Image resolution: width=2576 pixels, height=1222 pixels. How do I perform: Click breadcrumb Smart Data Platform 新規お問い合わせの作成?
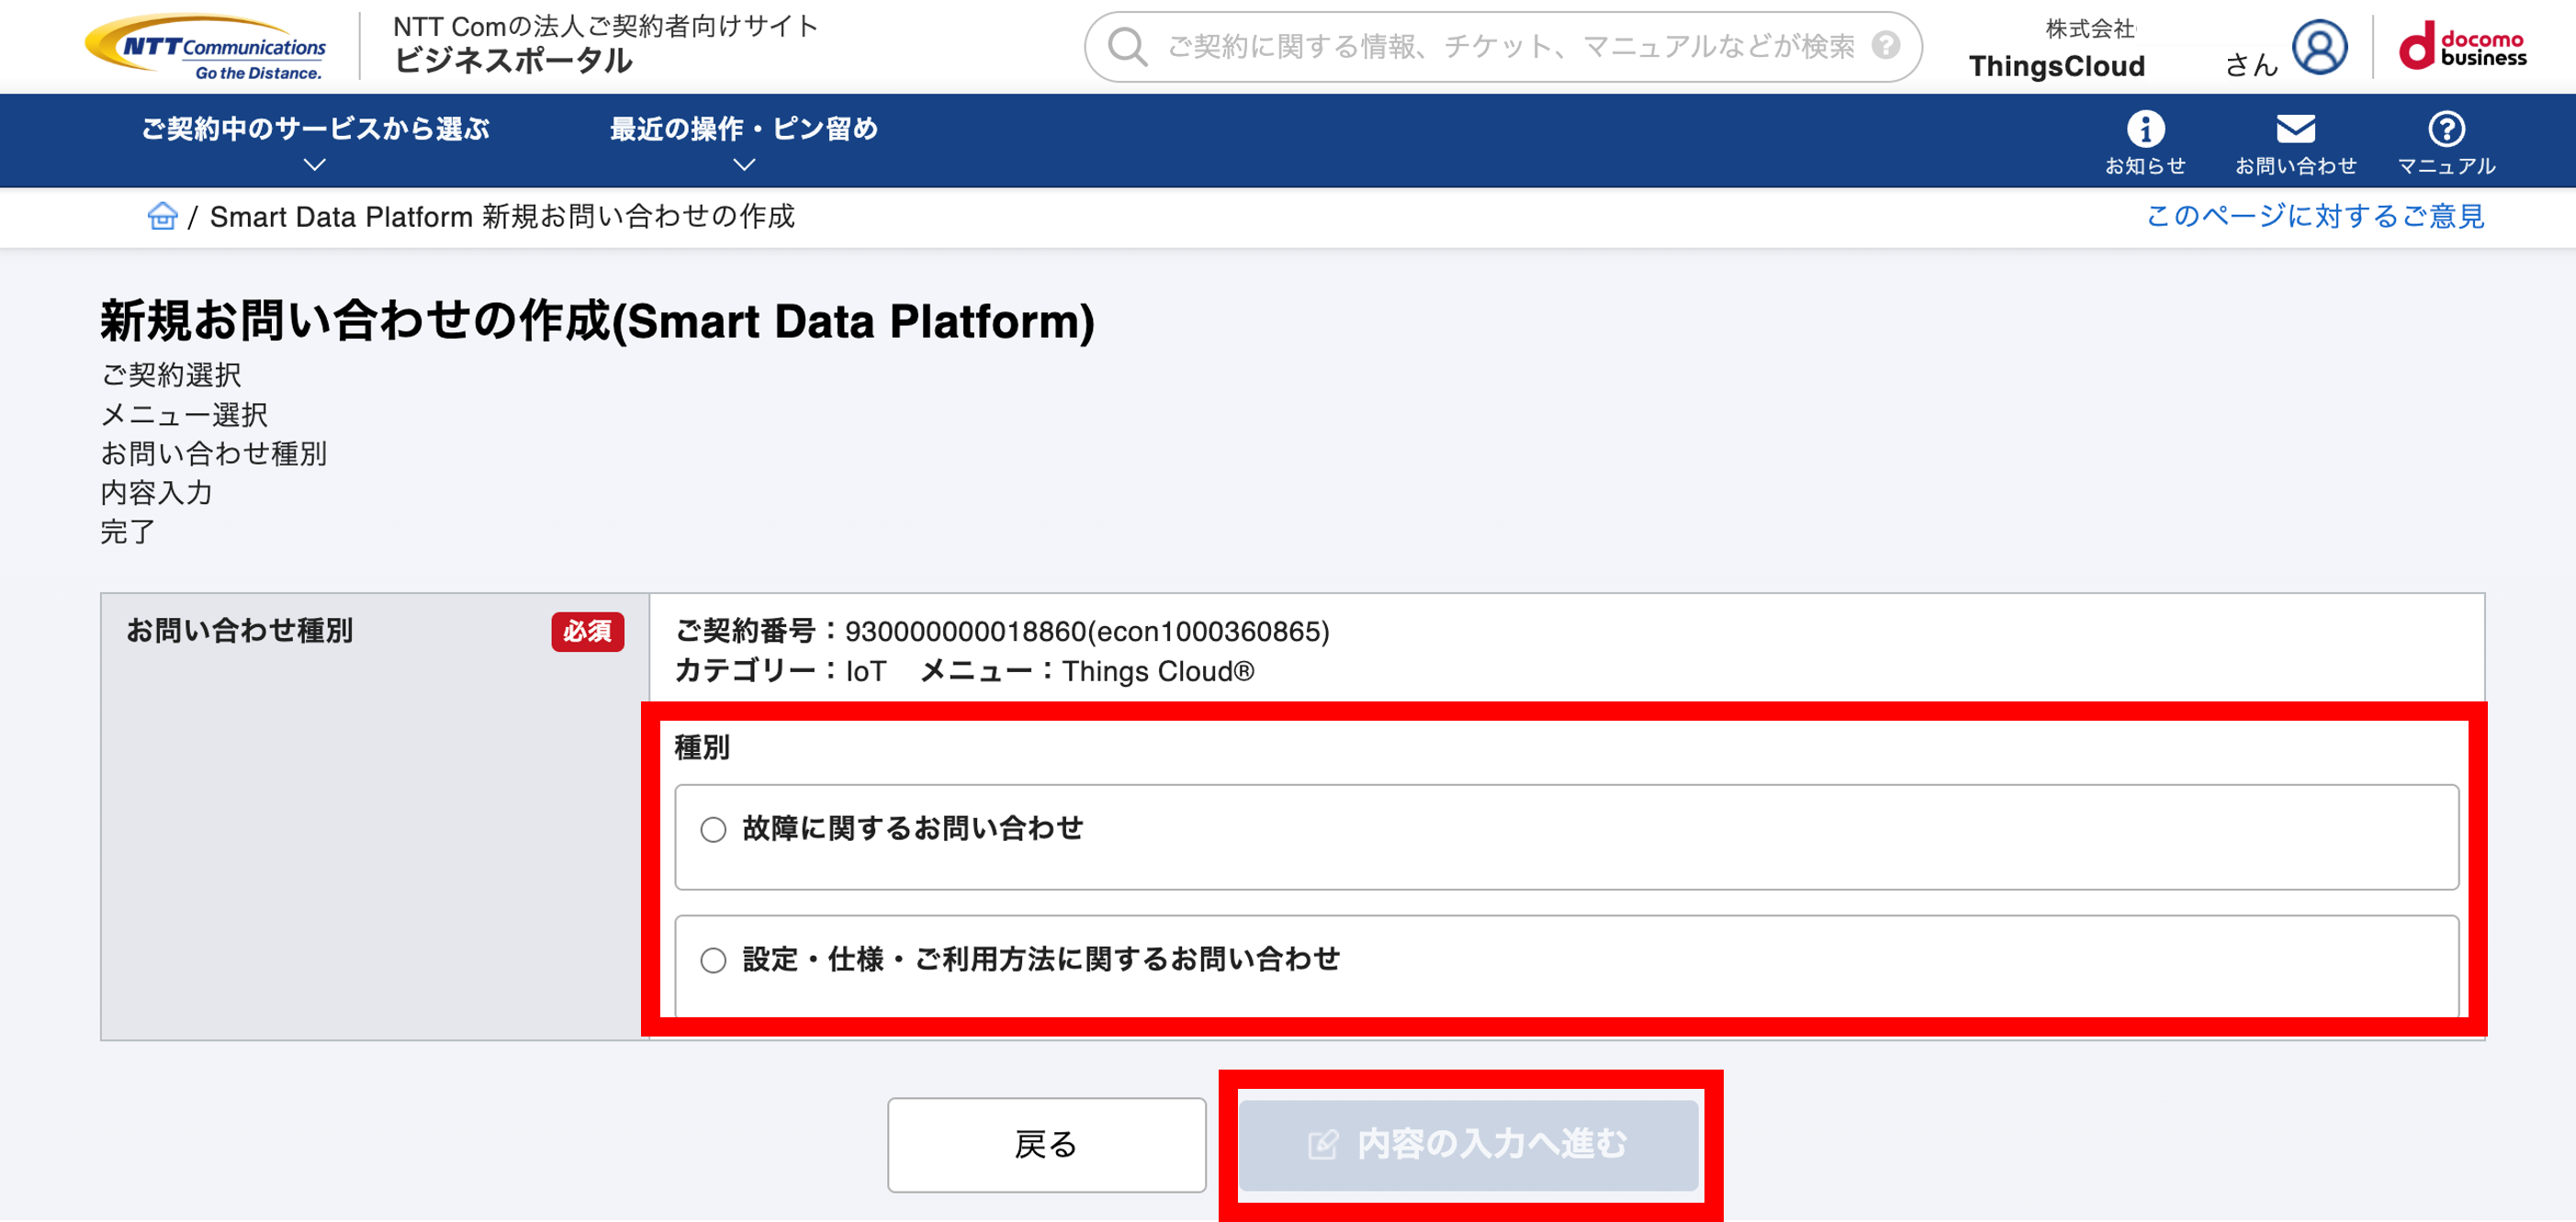tap(502, 216)
